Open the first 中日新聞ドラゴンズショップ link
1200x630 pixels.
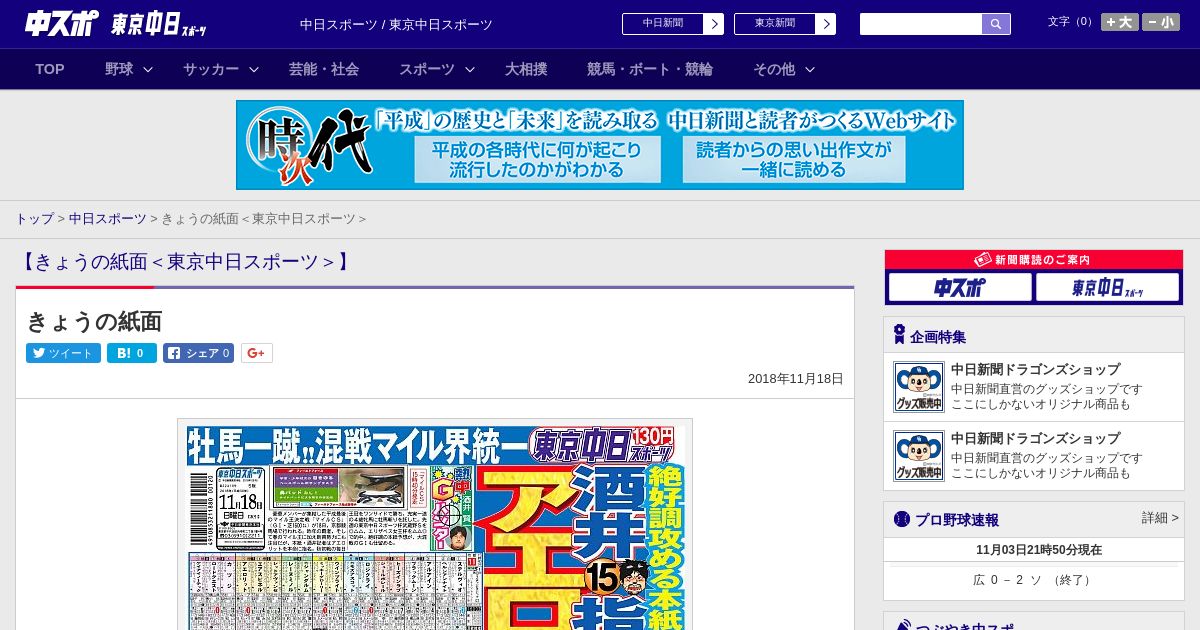coord(1035,369)
